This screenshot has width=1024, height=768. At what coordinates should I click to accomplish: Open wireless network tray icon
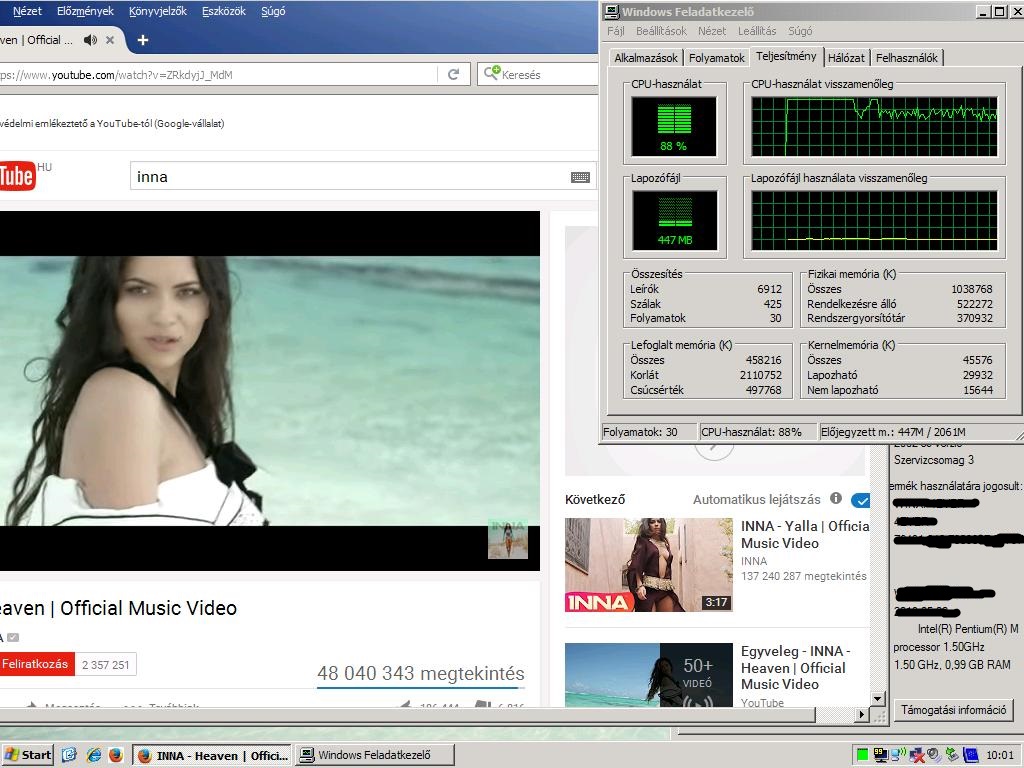[899, 755]
